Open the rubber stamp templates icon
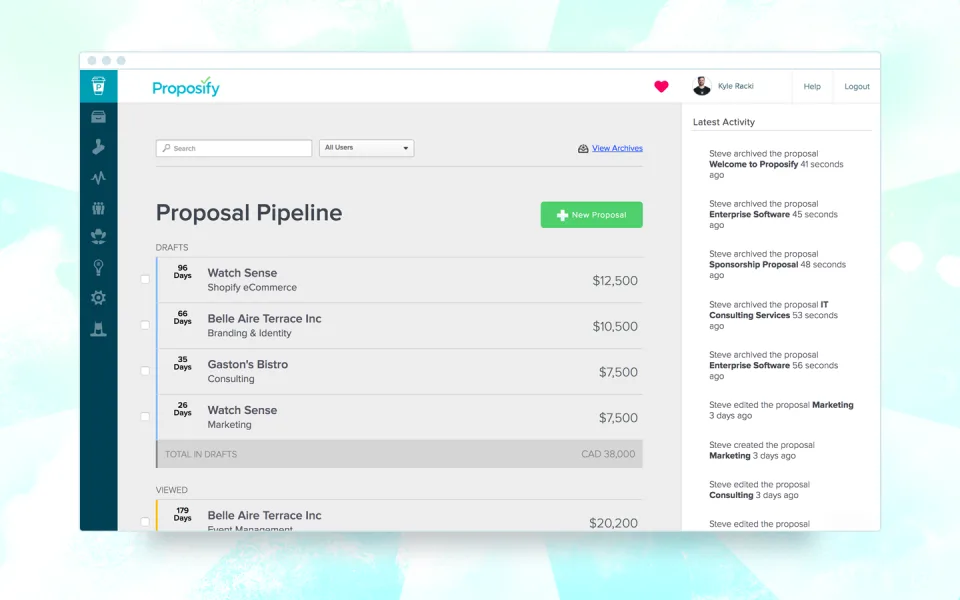960x600 pixels. coord(98,146)
